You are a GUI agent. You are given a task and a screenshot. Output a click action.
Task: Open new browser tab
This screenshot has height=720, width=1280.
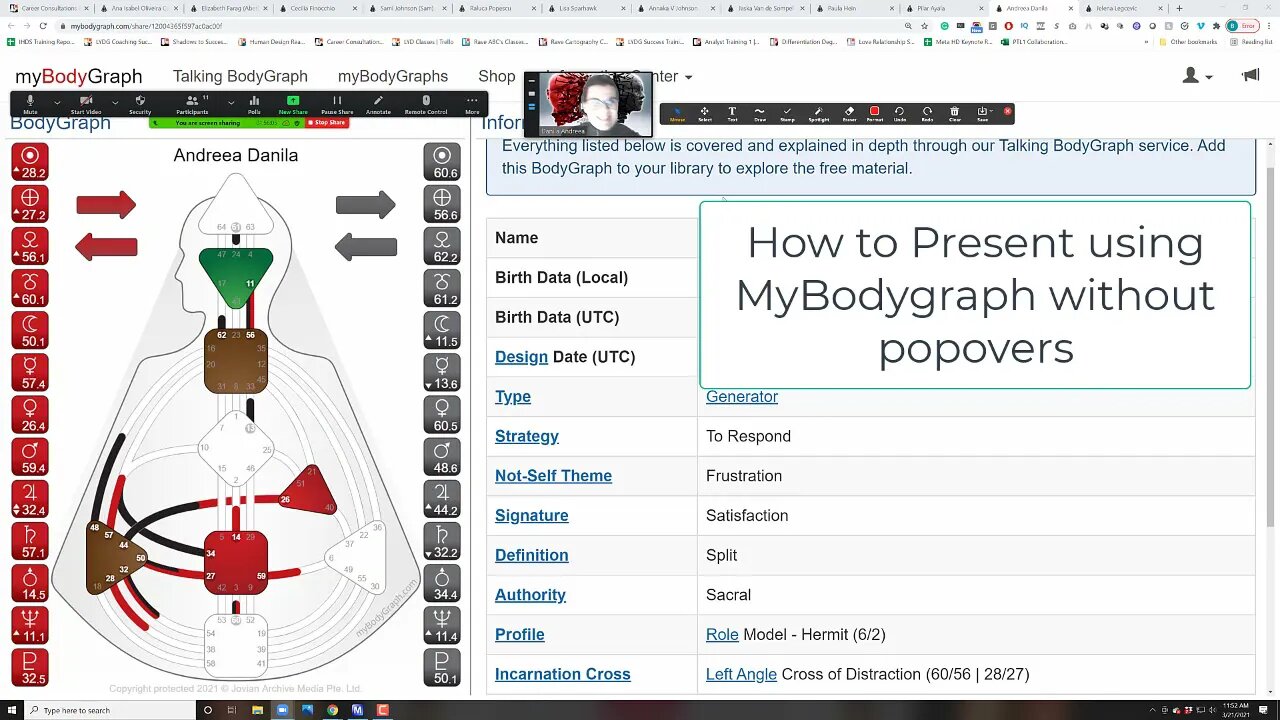(1179, 8)
